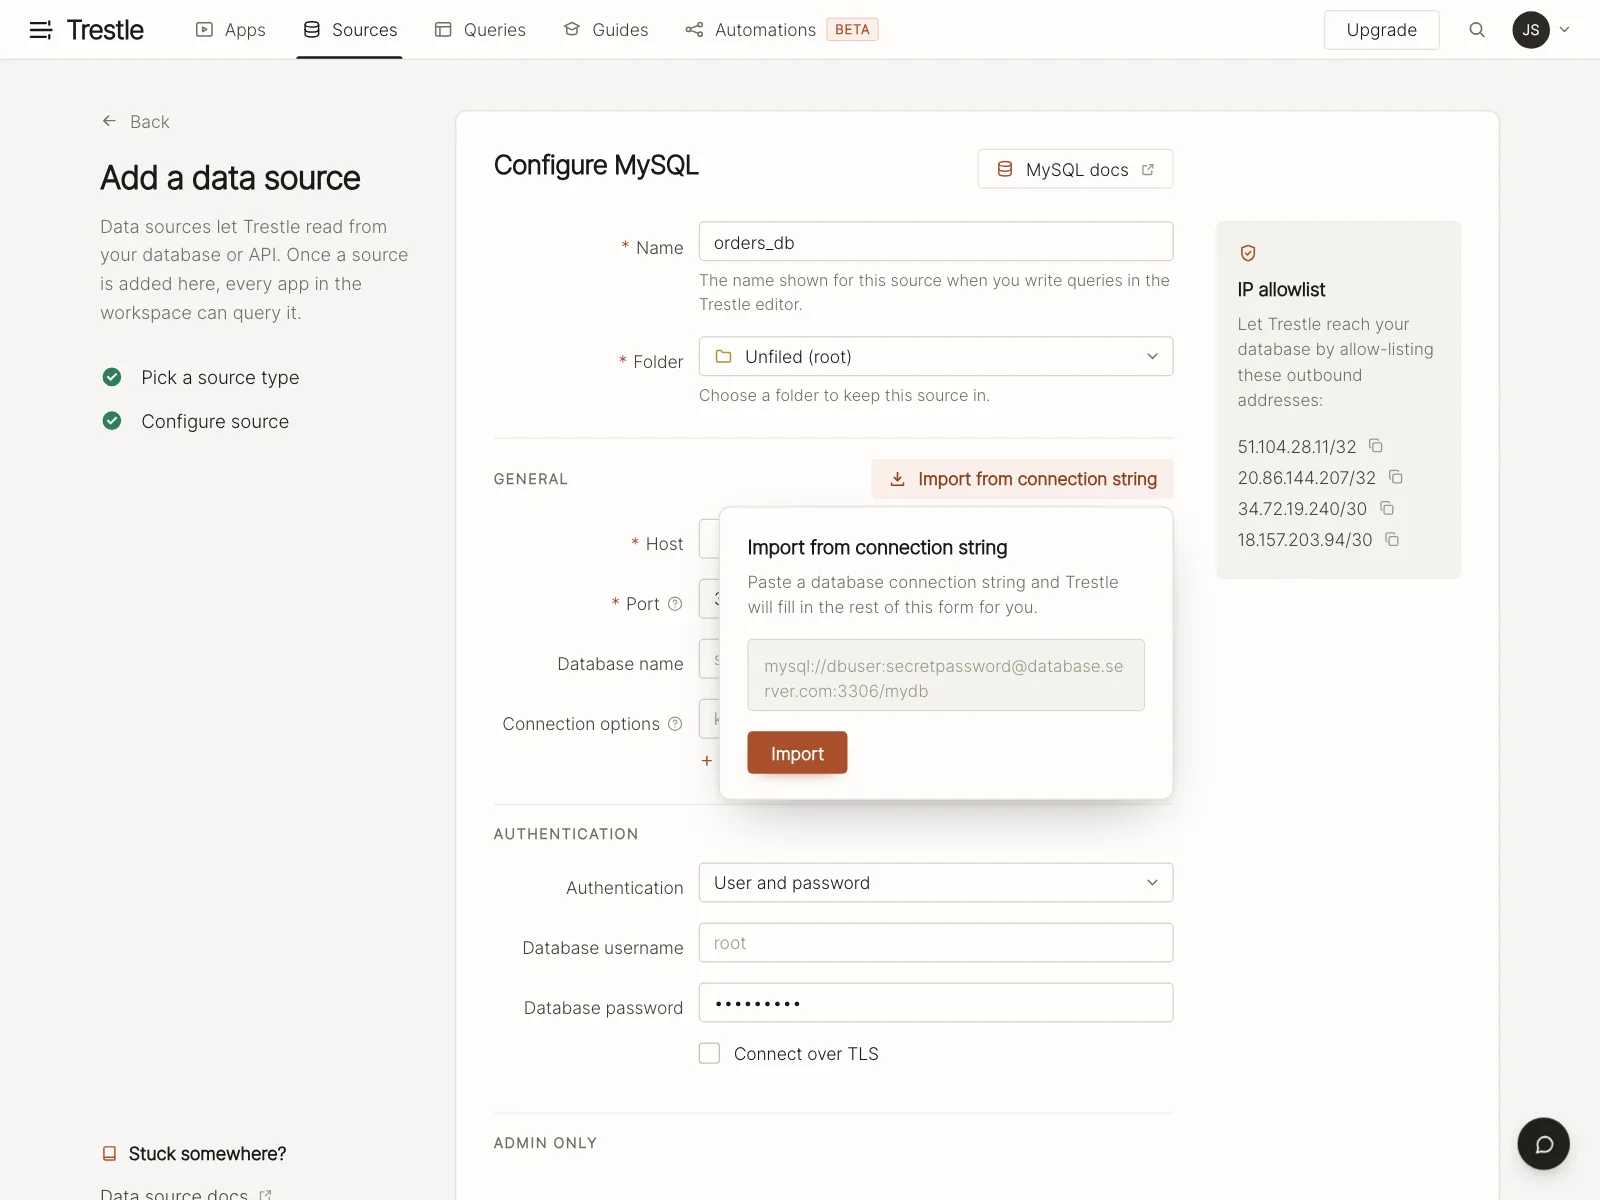Click the 18.157.203.94/30 address text
1600x1200 pixels.
pos(1305,540)
